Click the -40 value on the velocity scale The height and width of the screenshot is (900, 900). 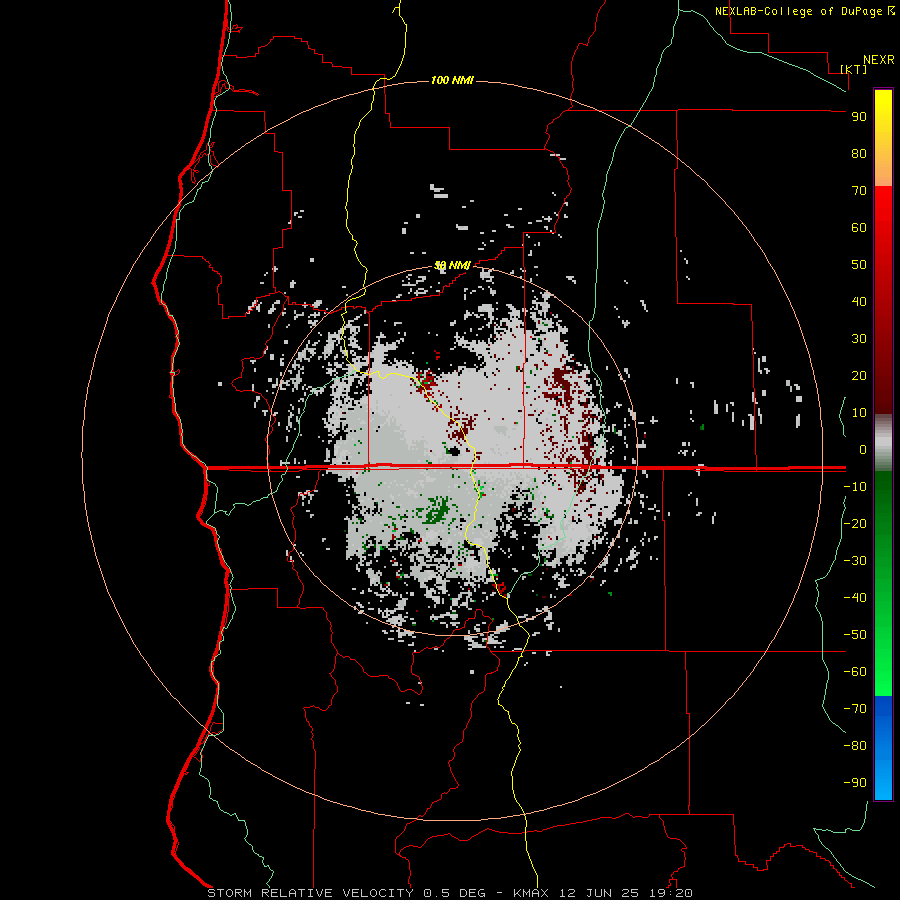tap(855, 598)
